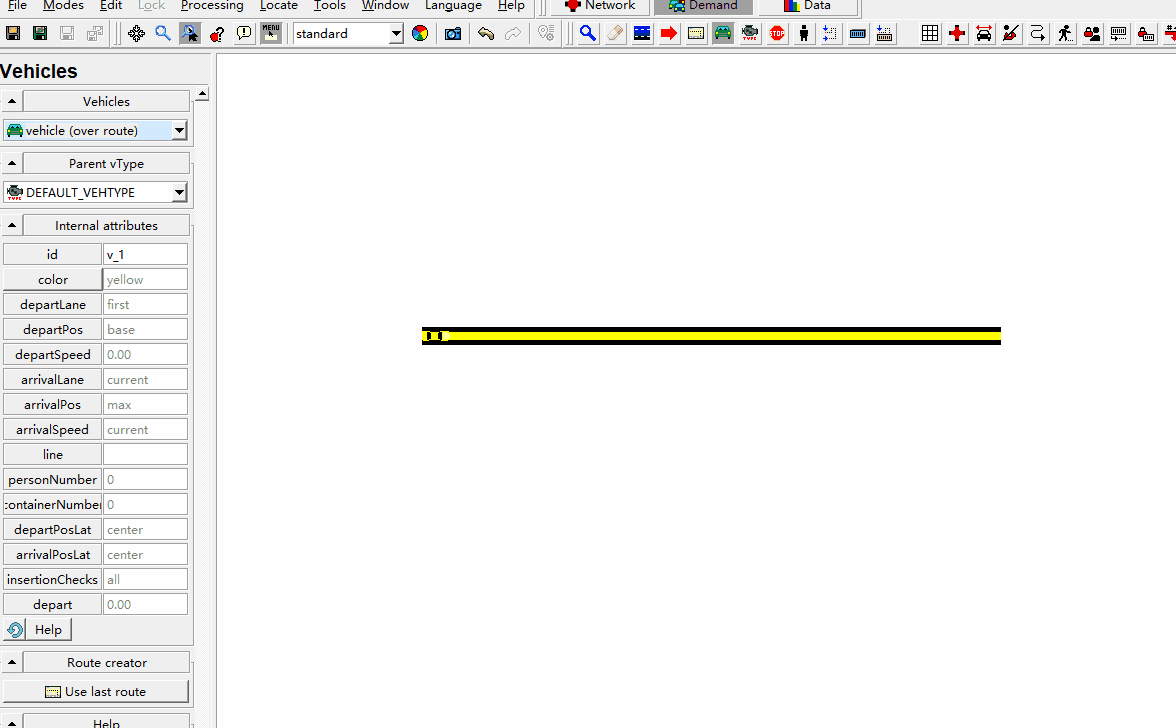Toggle the person with red pencil icon
1176x728 pixels.
click(x=1011, y=34)
